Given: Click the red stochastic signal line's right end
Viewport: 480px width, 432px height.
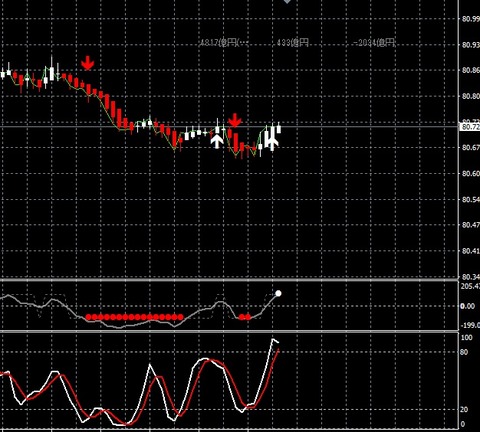Looking at the screenshot, I should tap(278, 350).
